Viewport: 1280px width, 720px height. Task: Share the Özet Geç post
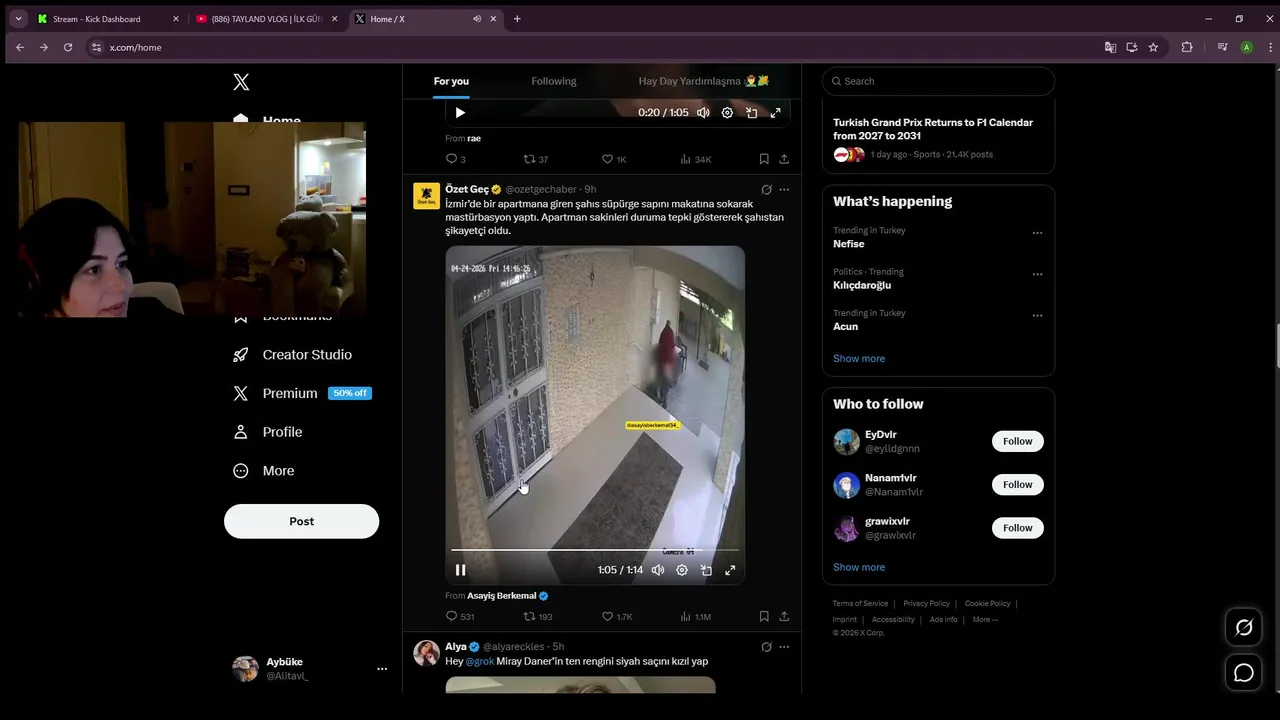(x=784, y=617)
